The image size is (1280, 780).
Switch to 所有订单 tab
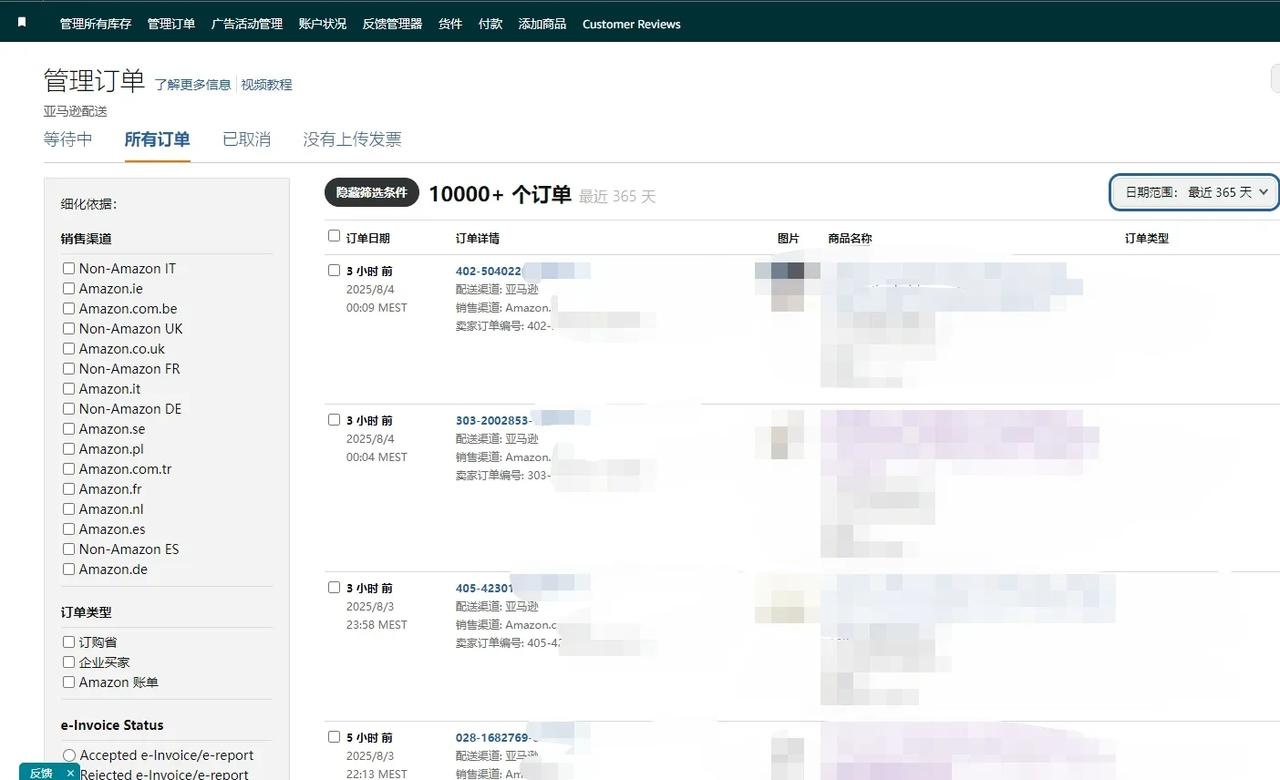[x=157, y=139]
